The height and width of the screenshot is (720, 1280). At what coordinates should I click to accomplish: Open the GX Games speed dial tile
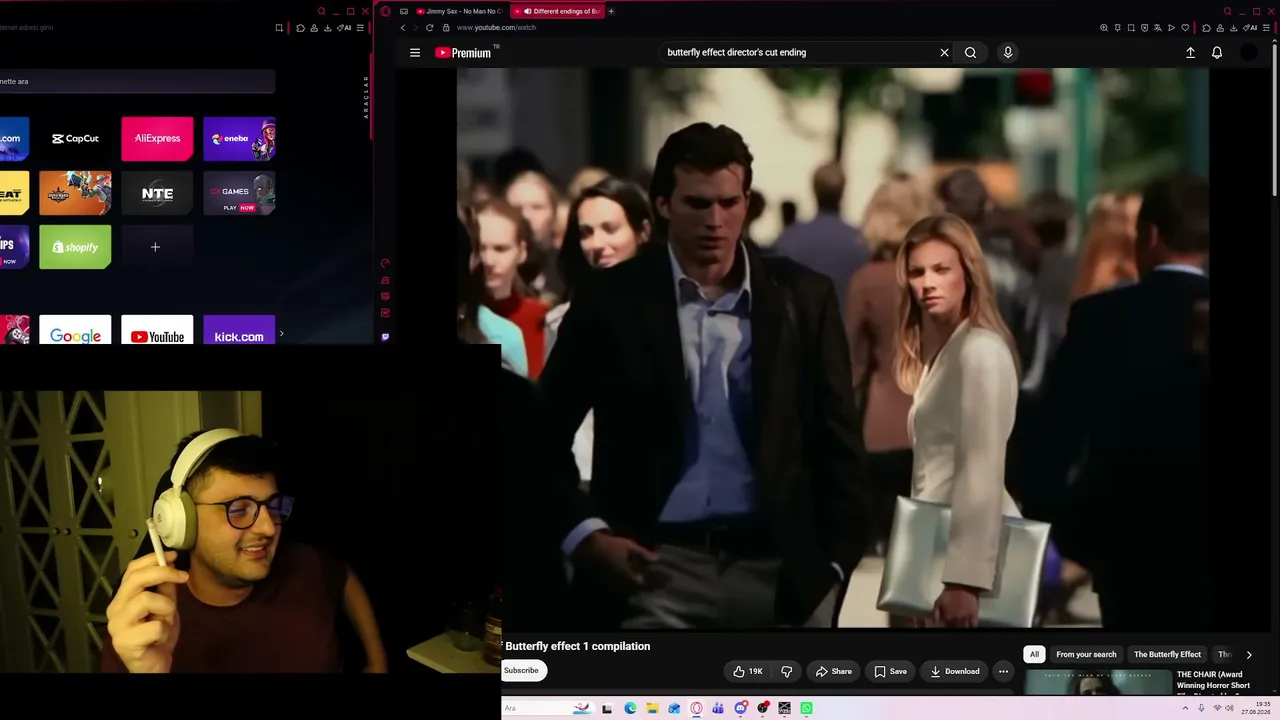(x=239, y=193)
